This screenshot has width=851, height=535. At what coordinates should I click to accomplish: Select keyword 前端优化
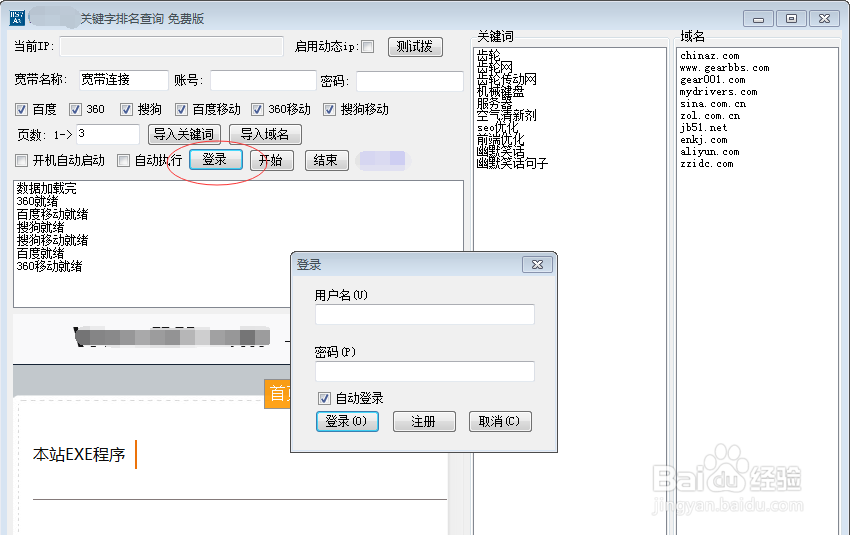click(500, 139)
